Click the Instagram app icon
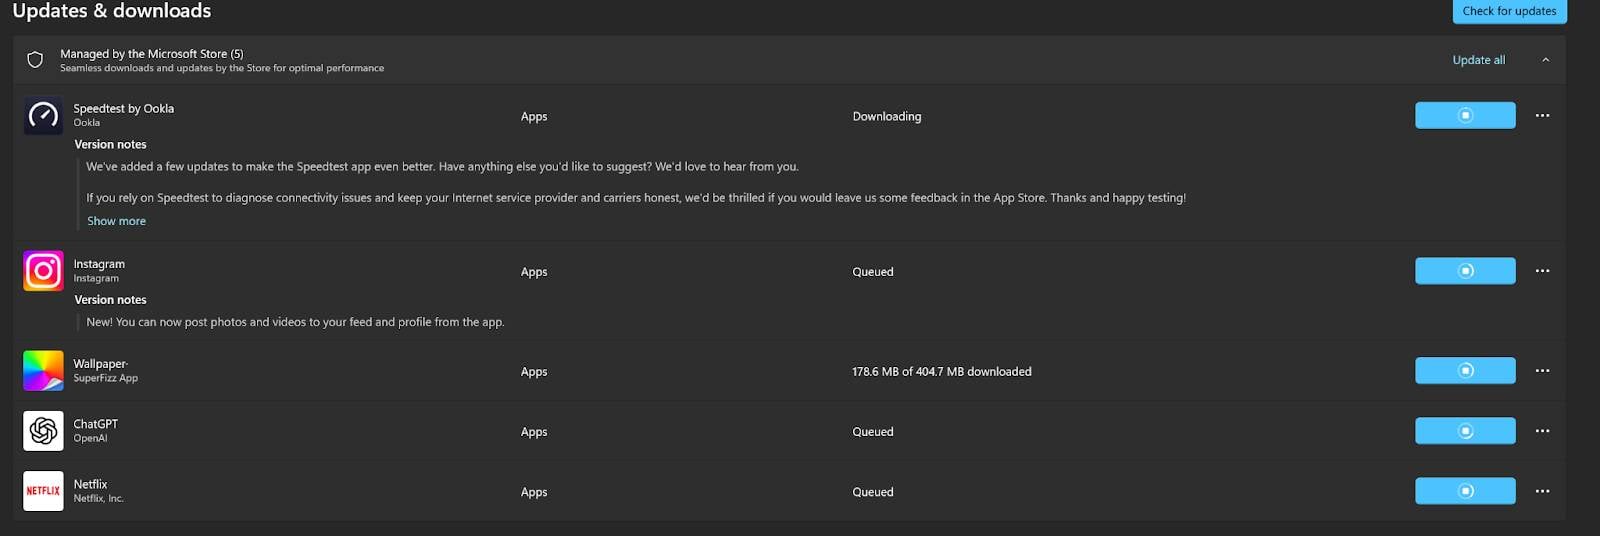The image size is (1600, 536). tap(43, 271)
